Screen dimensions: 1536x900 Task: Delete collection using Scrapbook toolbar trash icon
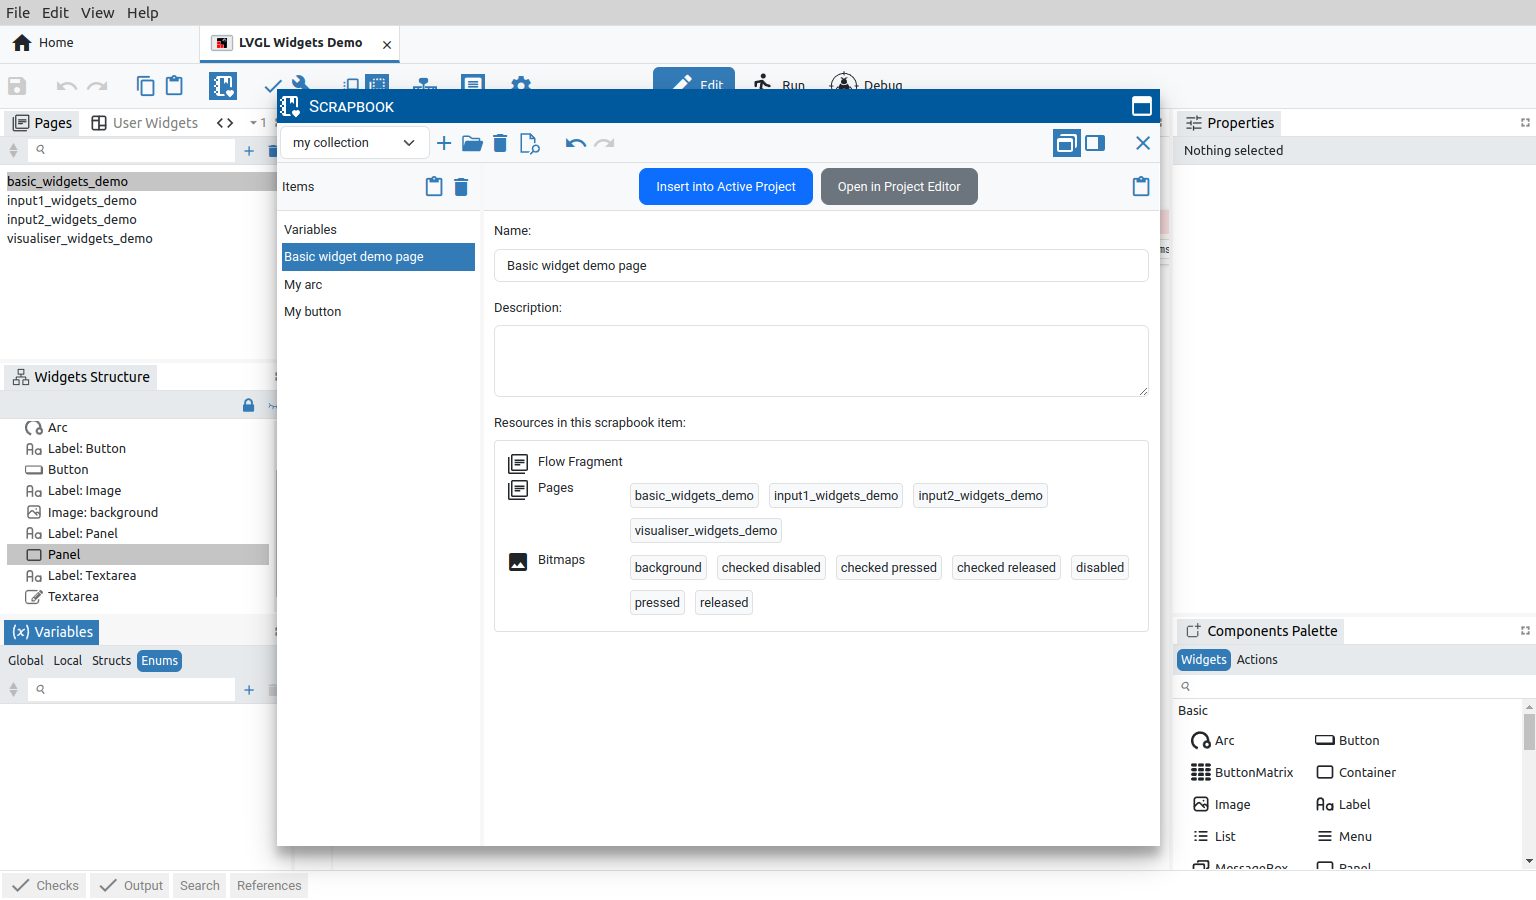[x=500, y=143]
